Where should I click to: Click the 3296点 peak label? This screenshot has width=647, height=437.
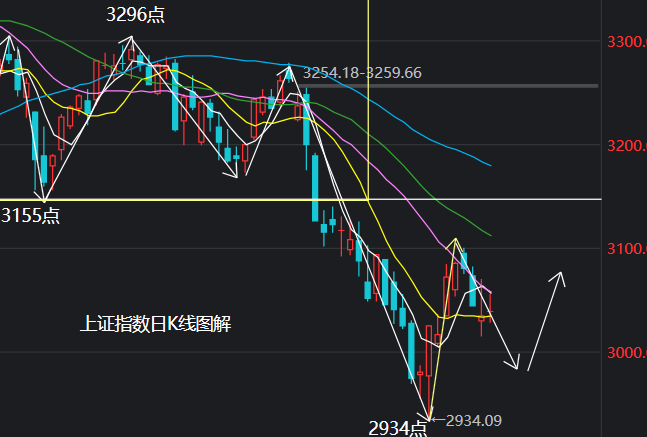coord(135,15)
